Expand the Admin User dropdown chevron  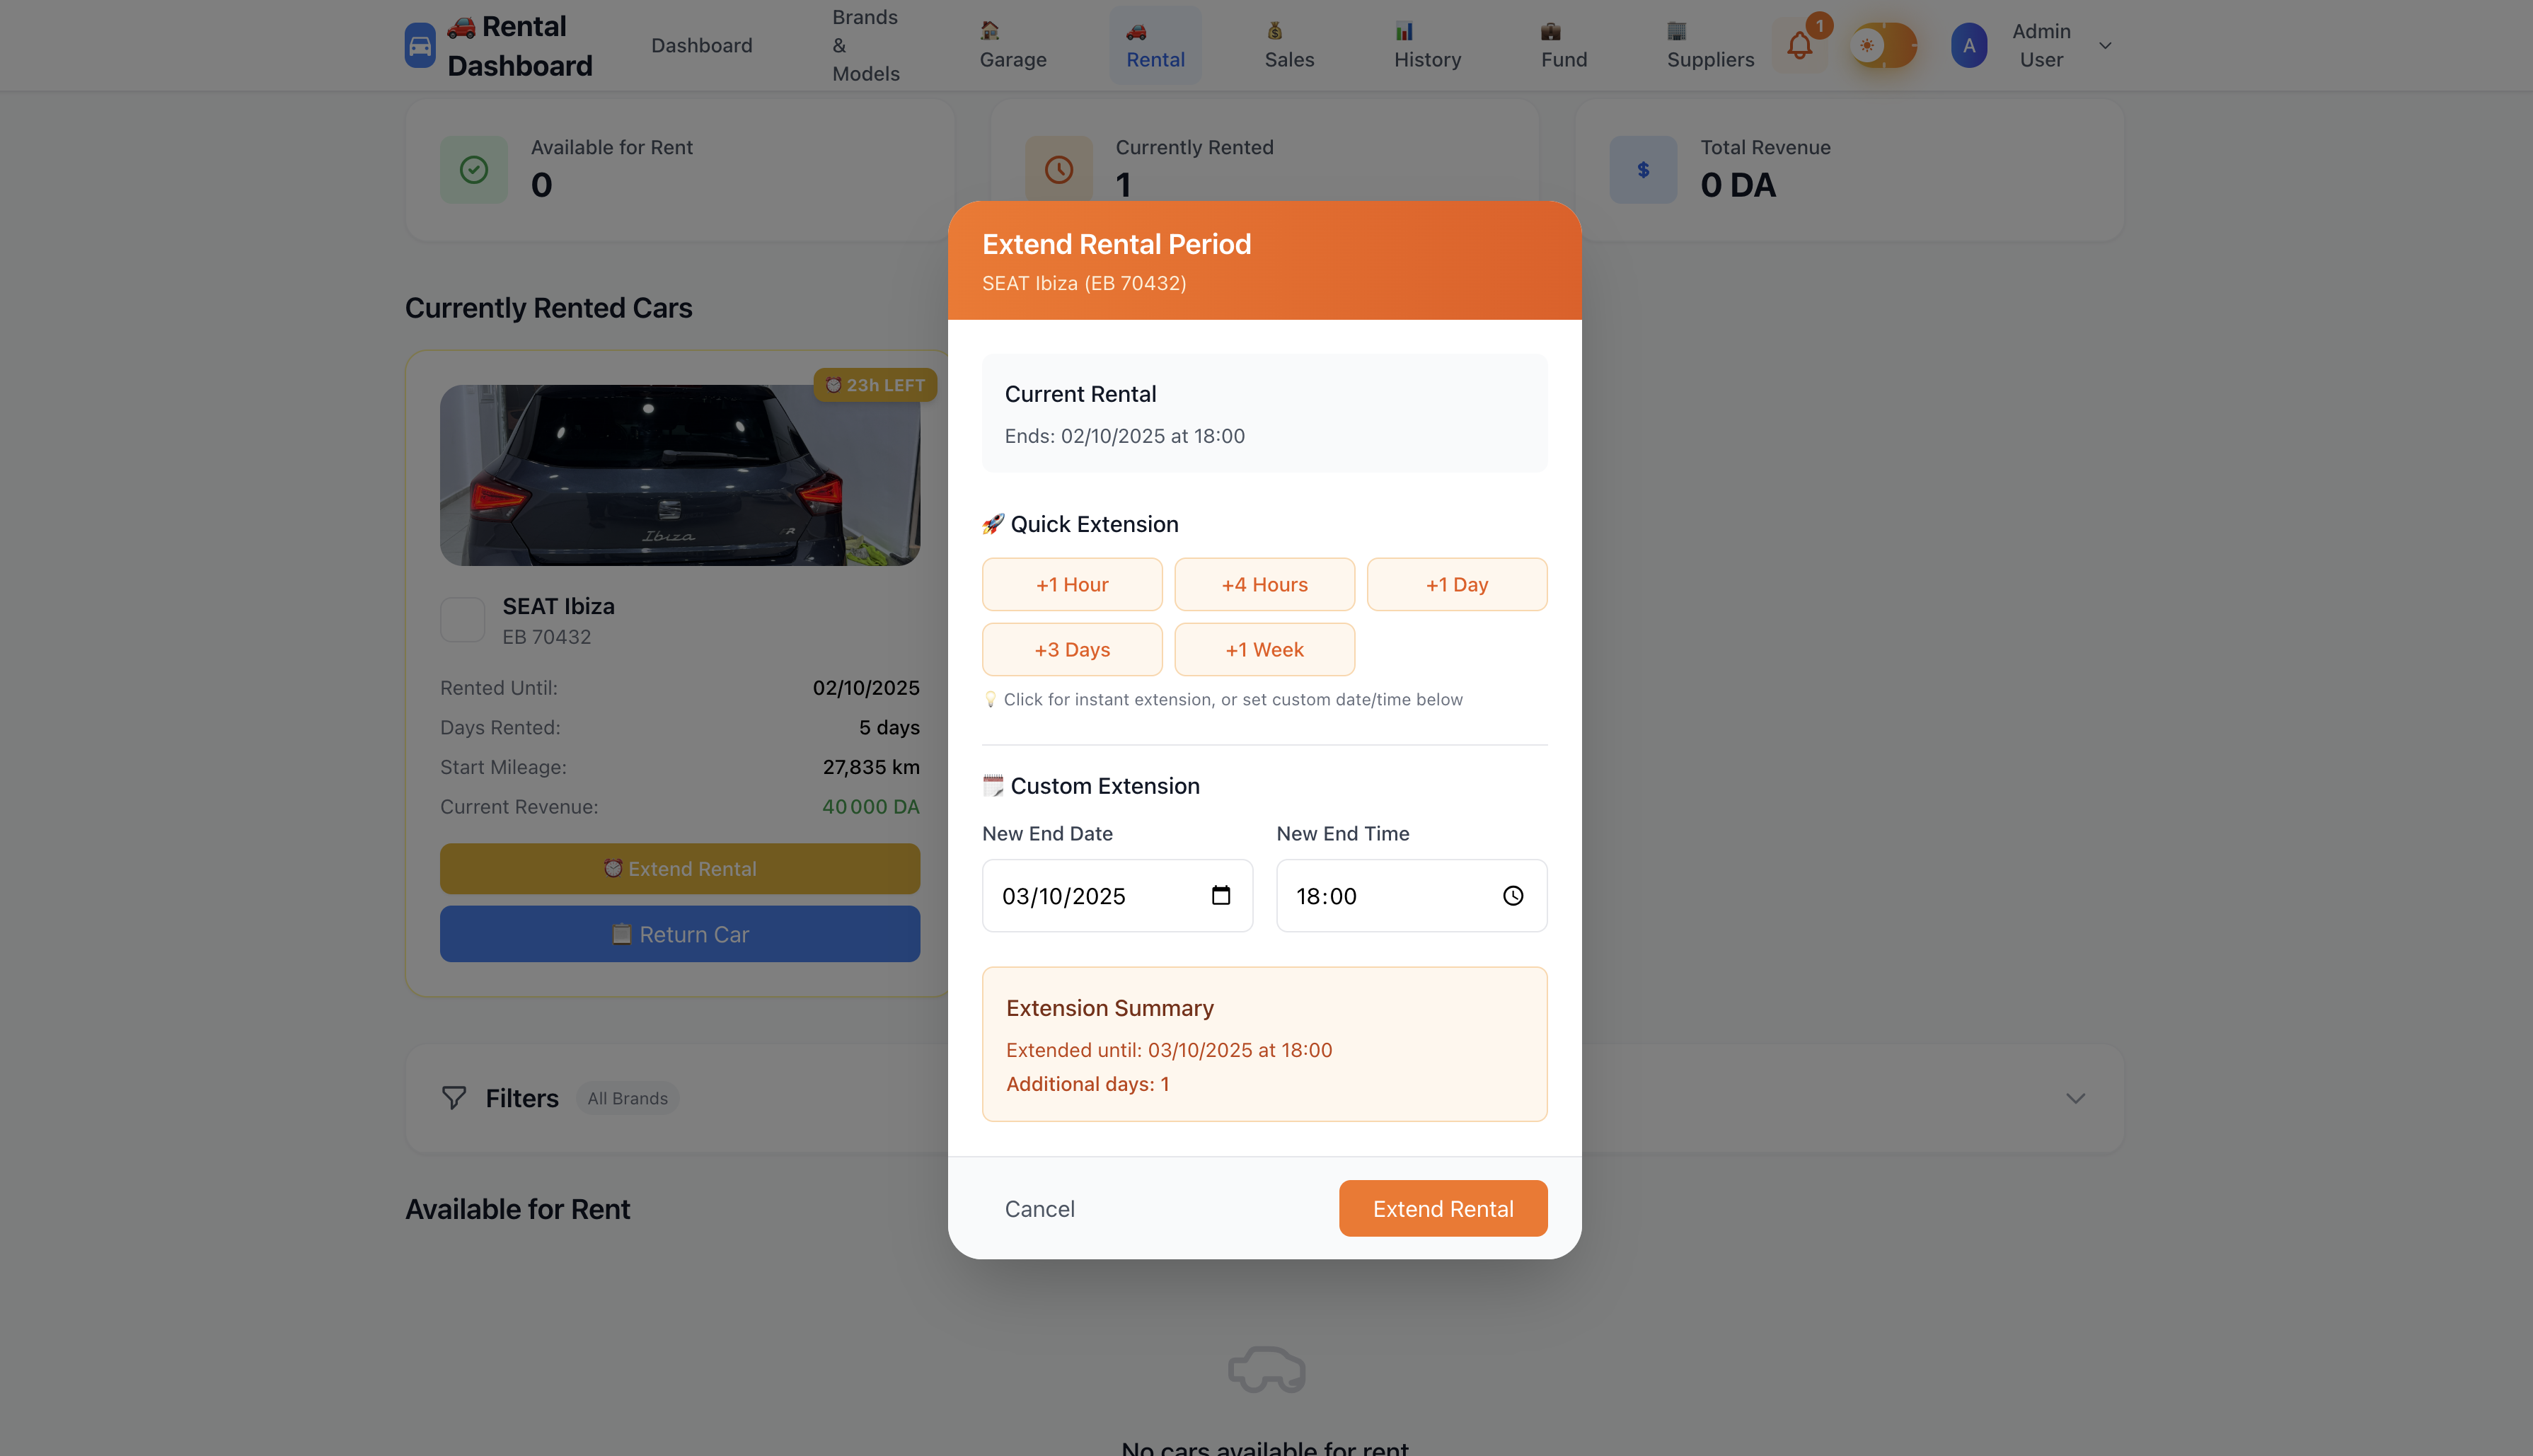point(2105,45)
